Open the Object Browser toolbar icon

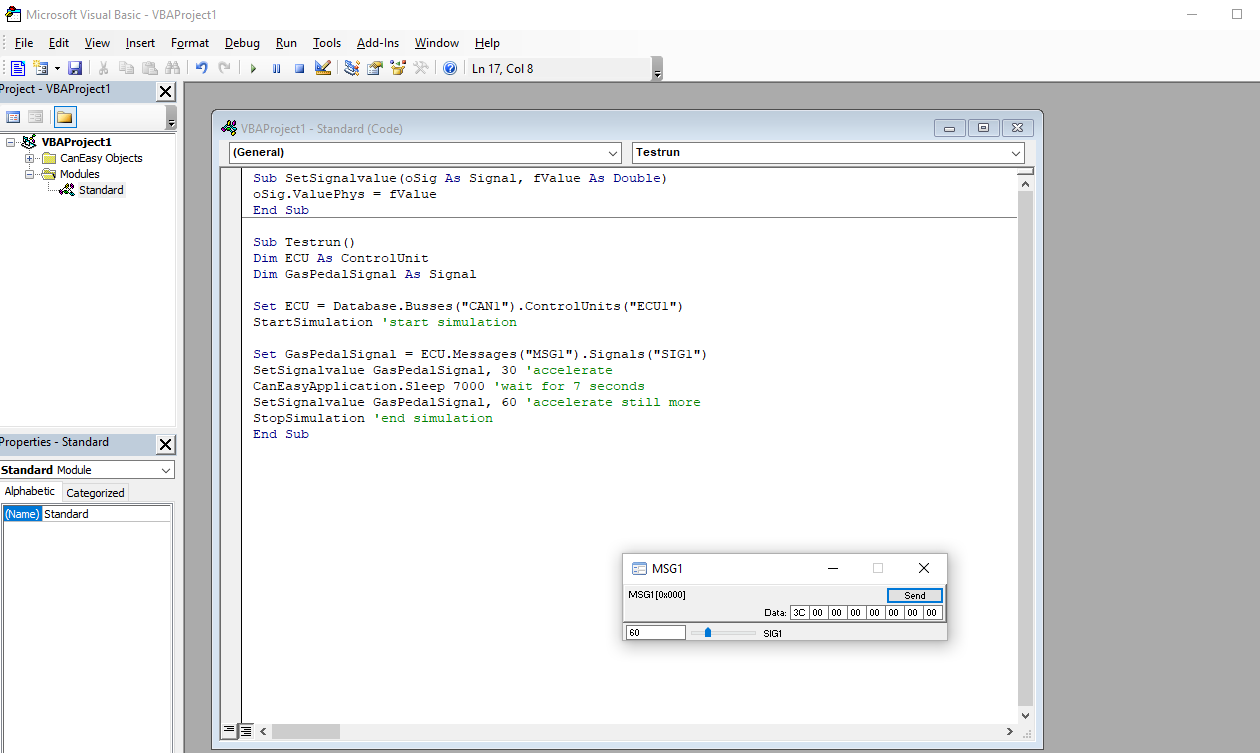[x=398, y=68]
